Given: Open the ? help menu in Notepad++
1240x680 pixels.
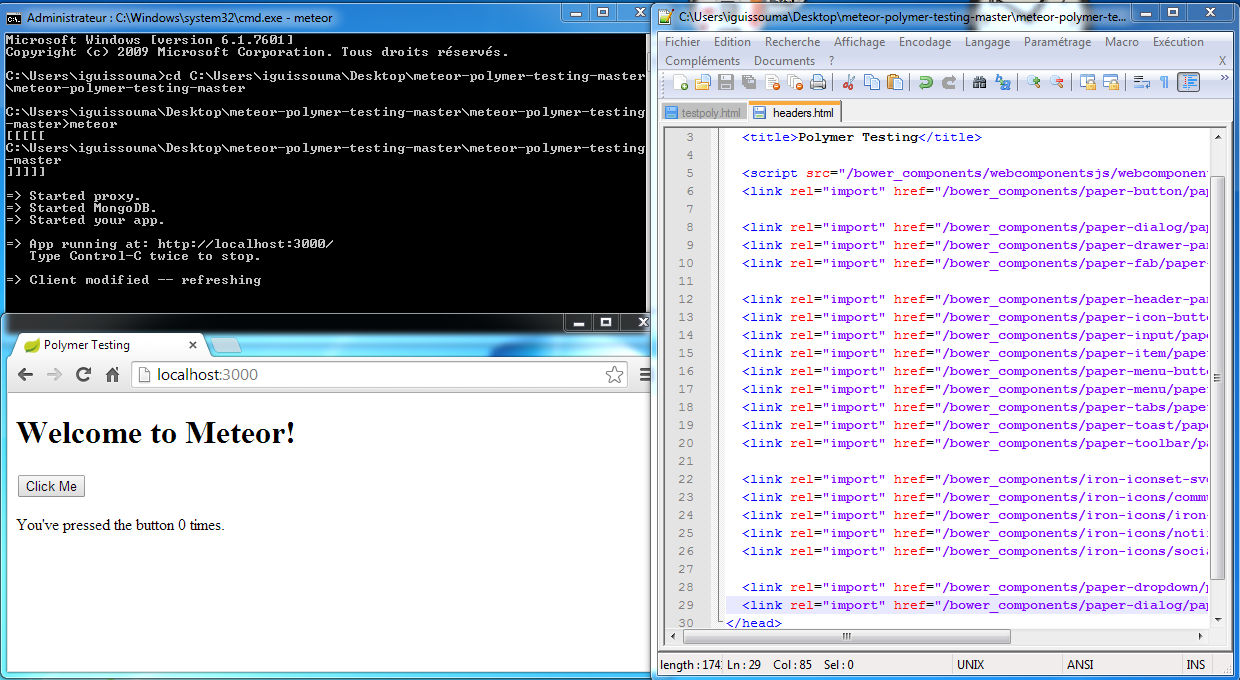Looking at the screenshot, I should tap(831, 61).
